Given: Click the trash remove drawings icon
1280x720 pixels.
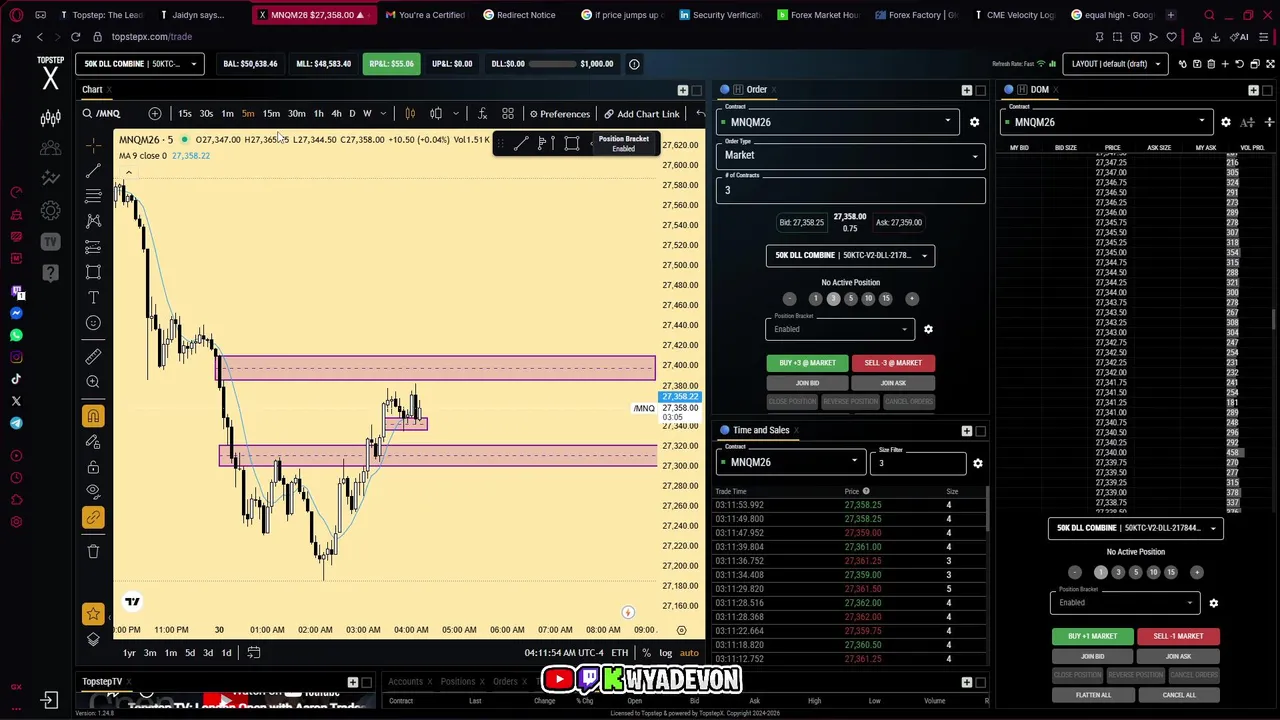Looking at the screenshot, I should click(x=93, y=551).
